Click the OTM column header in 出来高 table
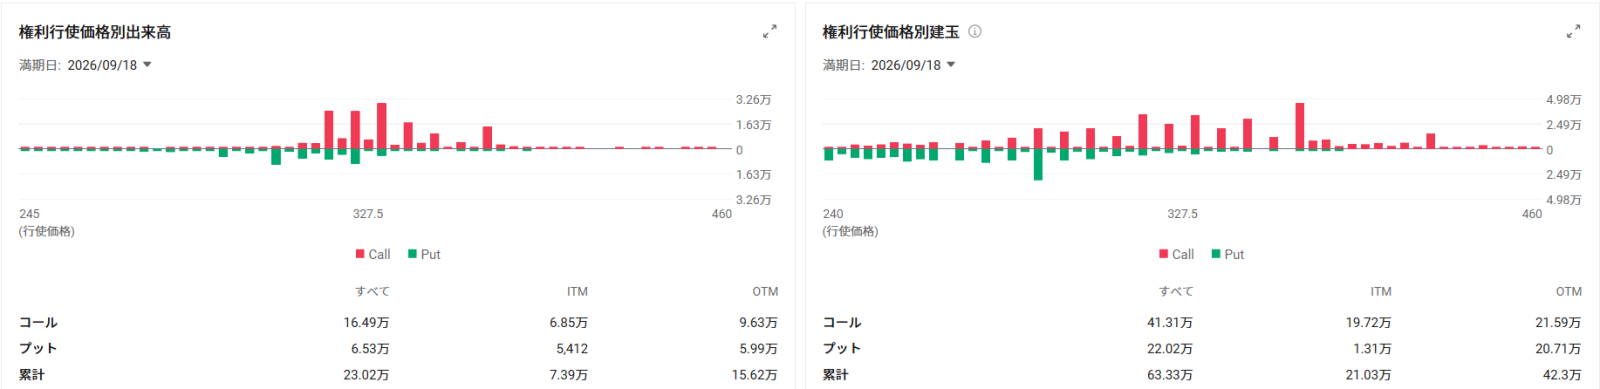This screenshot has width=1600, height=389. click(765, 291)
